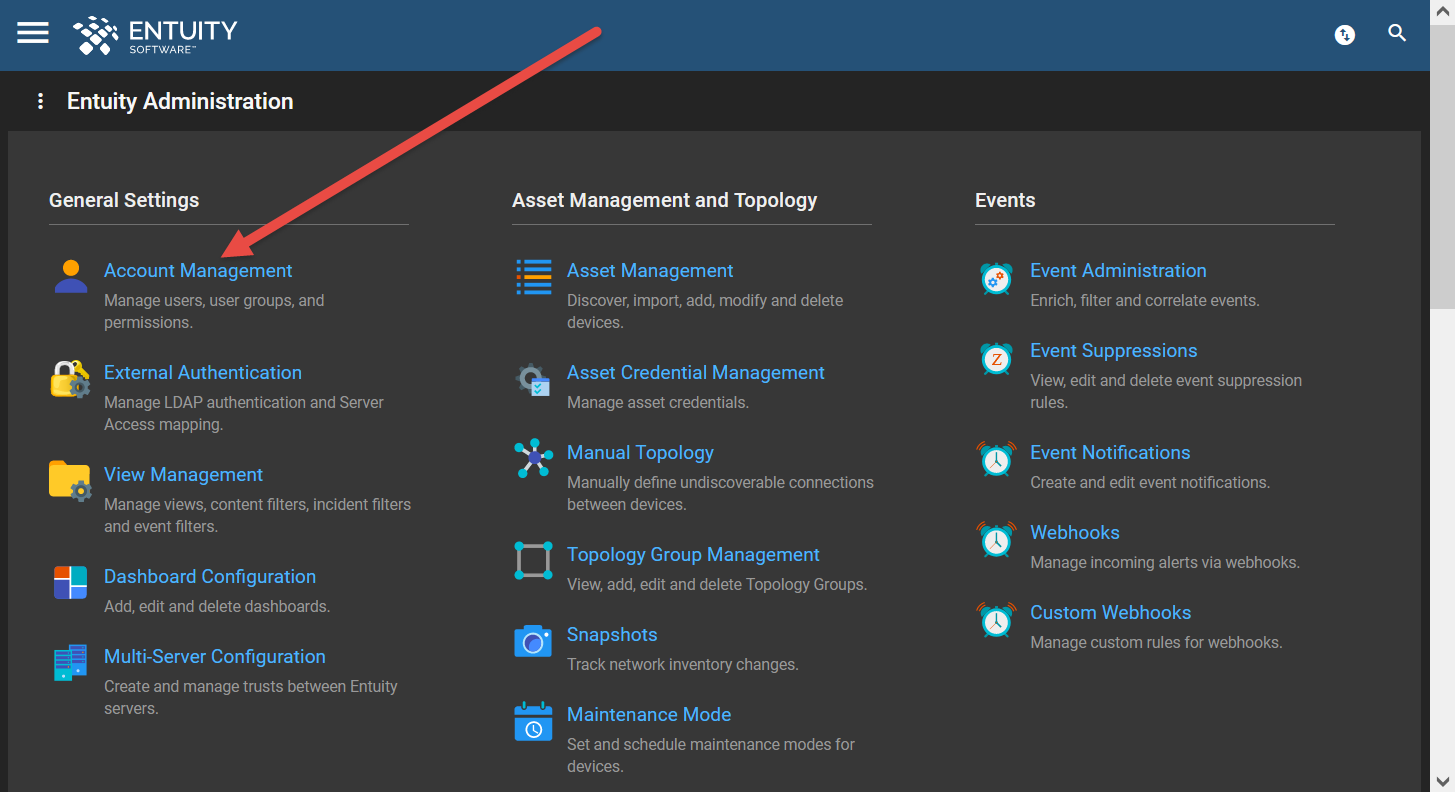Screen dimensions: 1455x792
Task: Go to Manual Topology
Action: pos(641,453)
